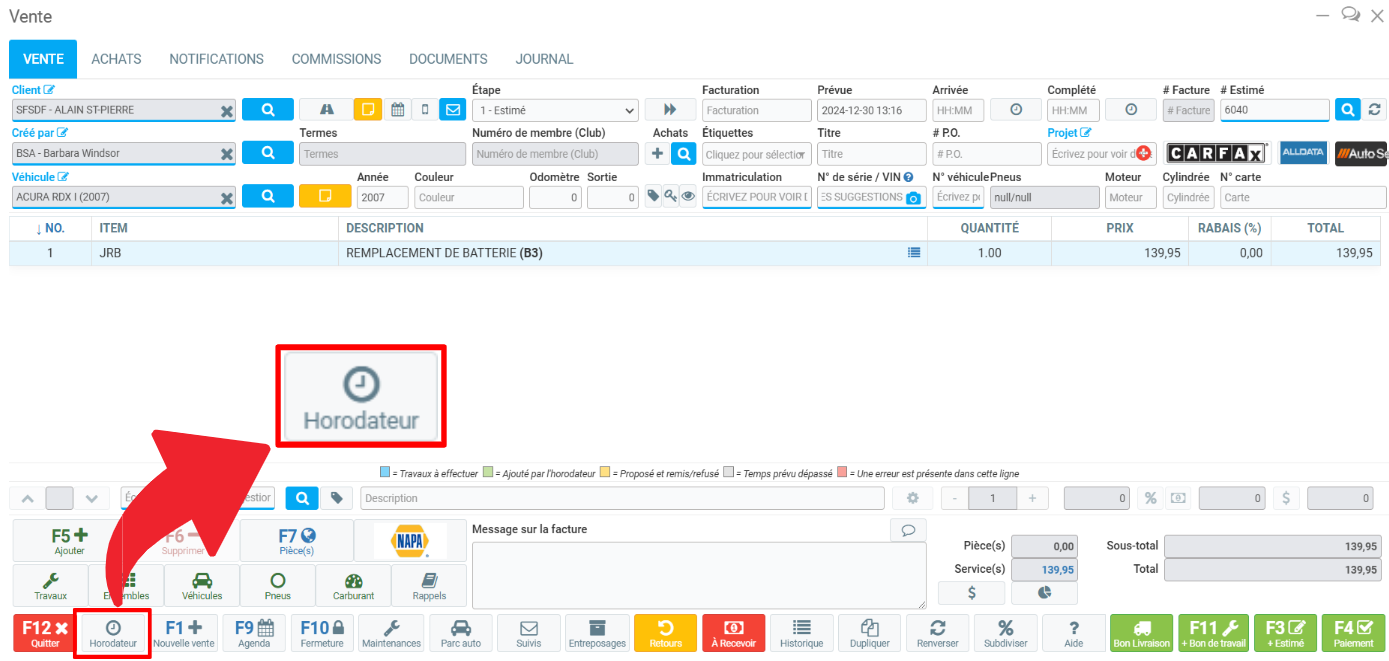Click the Pneus tire icon button
Viewport: 1389px width, 661px height.
click(x=277, y=586)
